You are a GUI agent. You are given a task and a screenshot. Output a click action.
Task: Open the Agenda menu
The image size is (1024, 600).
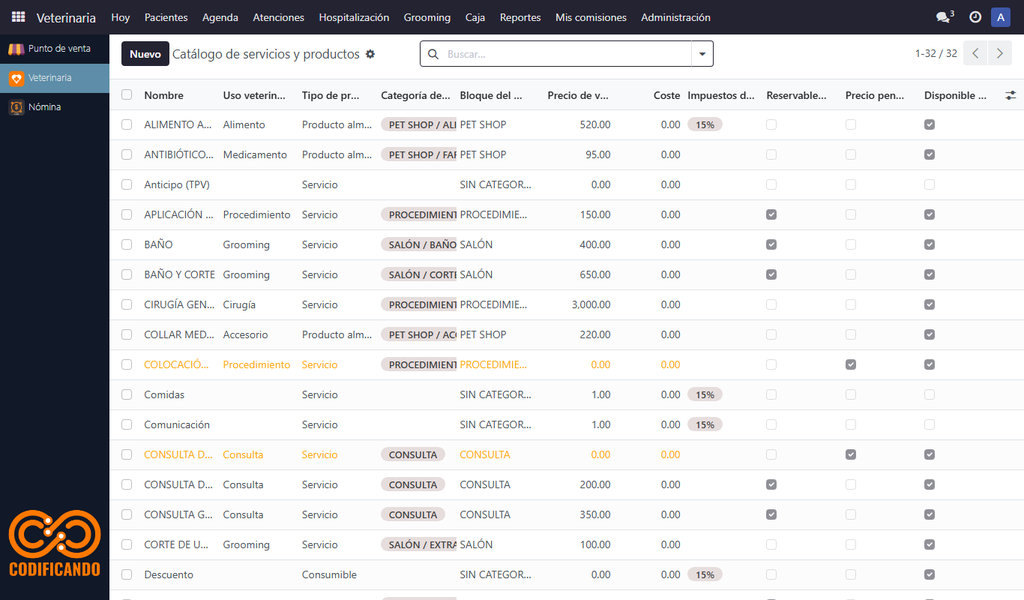click(x=220, y=17)
